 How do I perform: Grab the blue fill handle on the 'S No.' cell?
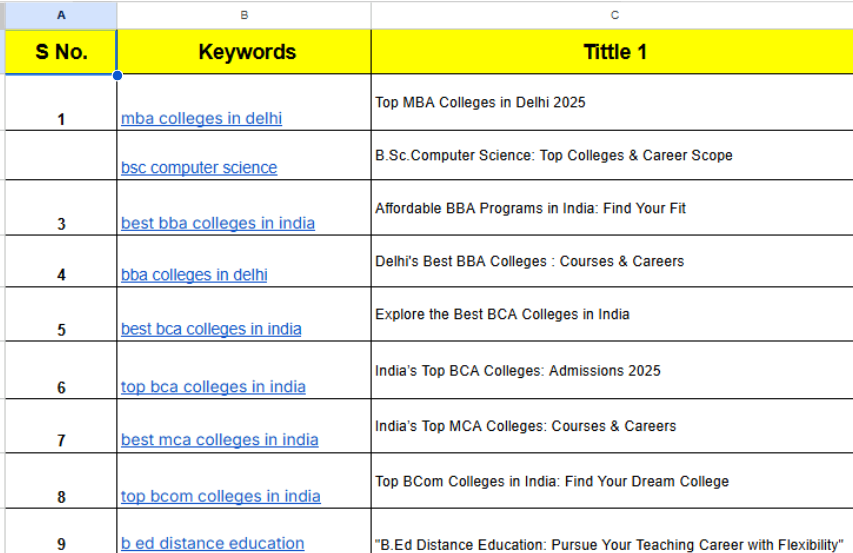pyautogui.click(x=117, y=75)
